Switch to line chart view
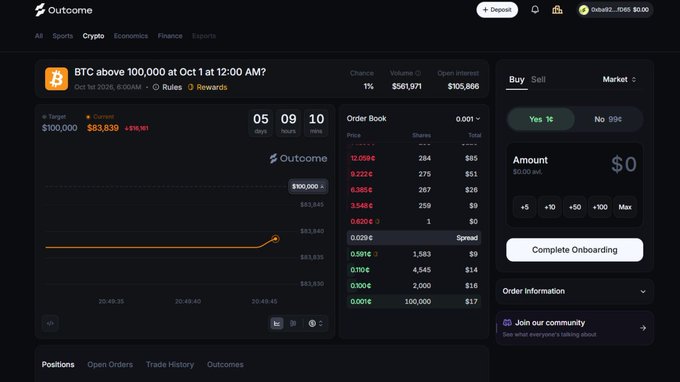This screenshot has height=382, width=680. click(277, 323)
